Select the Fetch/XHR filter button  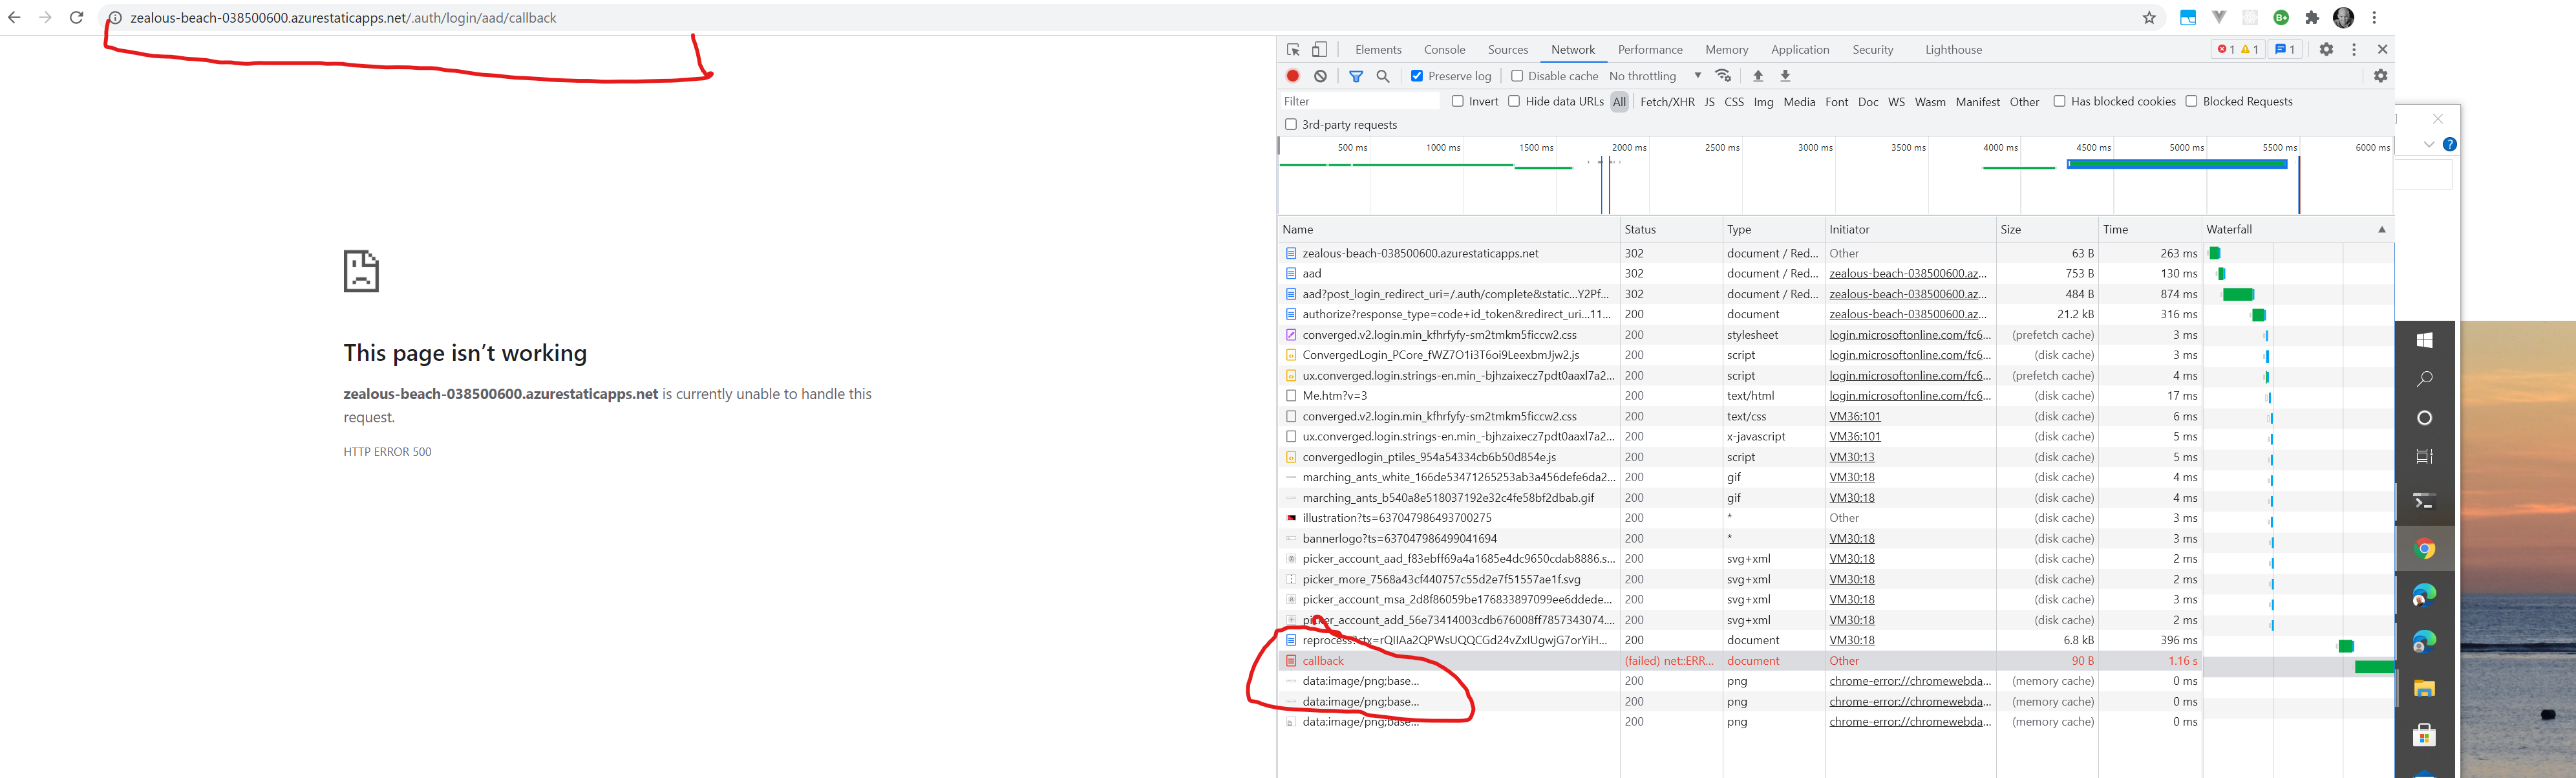pos(1667,102)
